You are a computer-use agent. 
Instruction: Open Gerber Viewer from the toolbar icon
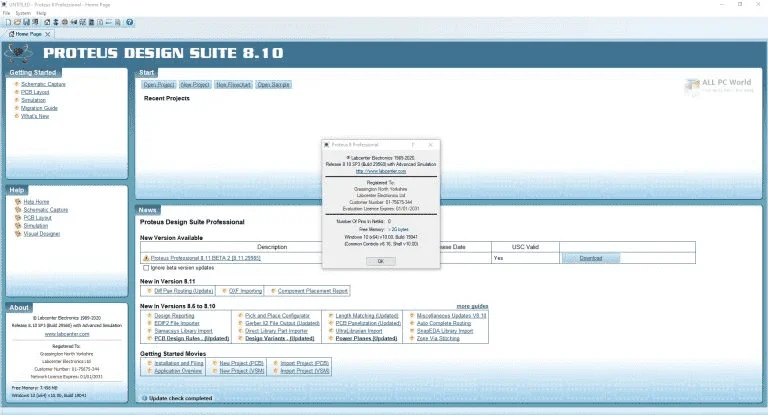pos(83,22)
